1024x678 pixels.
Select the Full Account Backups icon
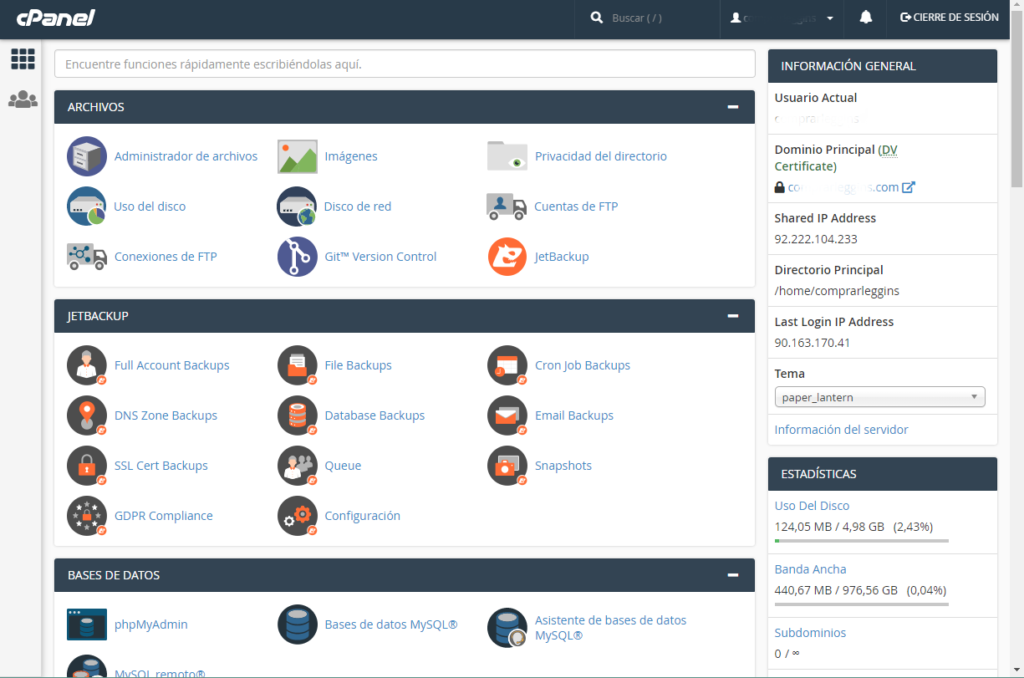(86, 365)
